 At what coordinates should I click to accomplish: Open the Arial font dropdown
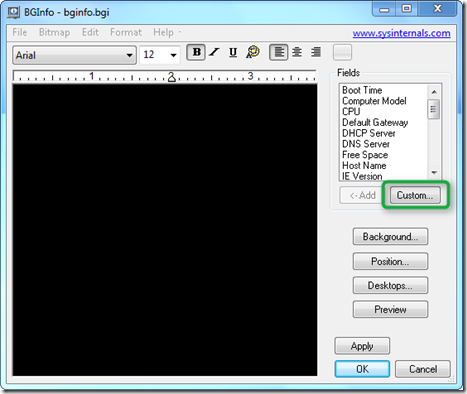point(74,55)
